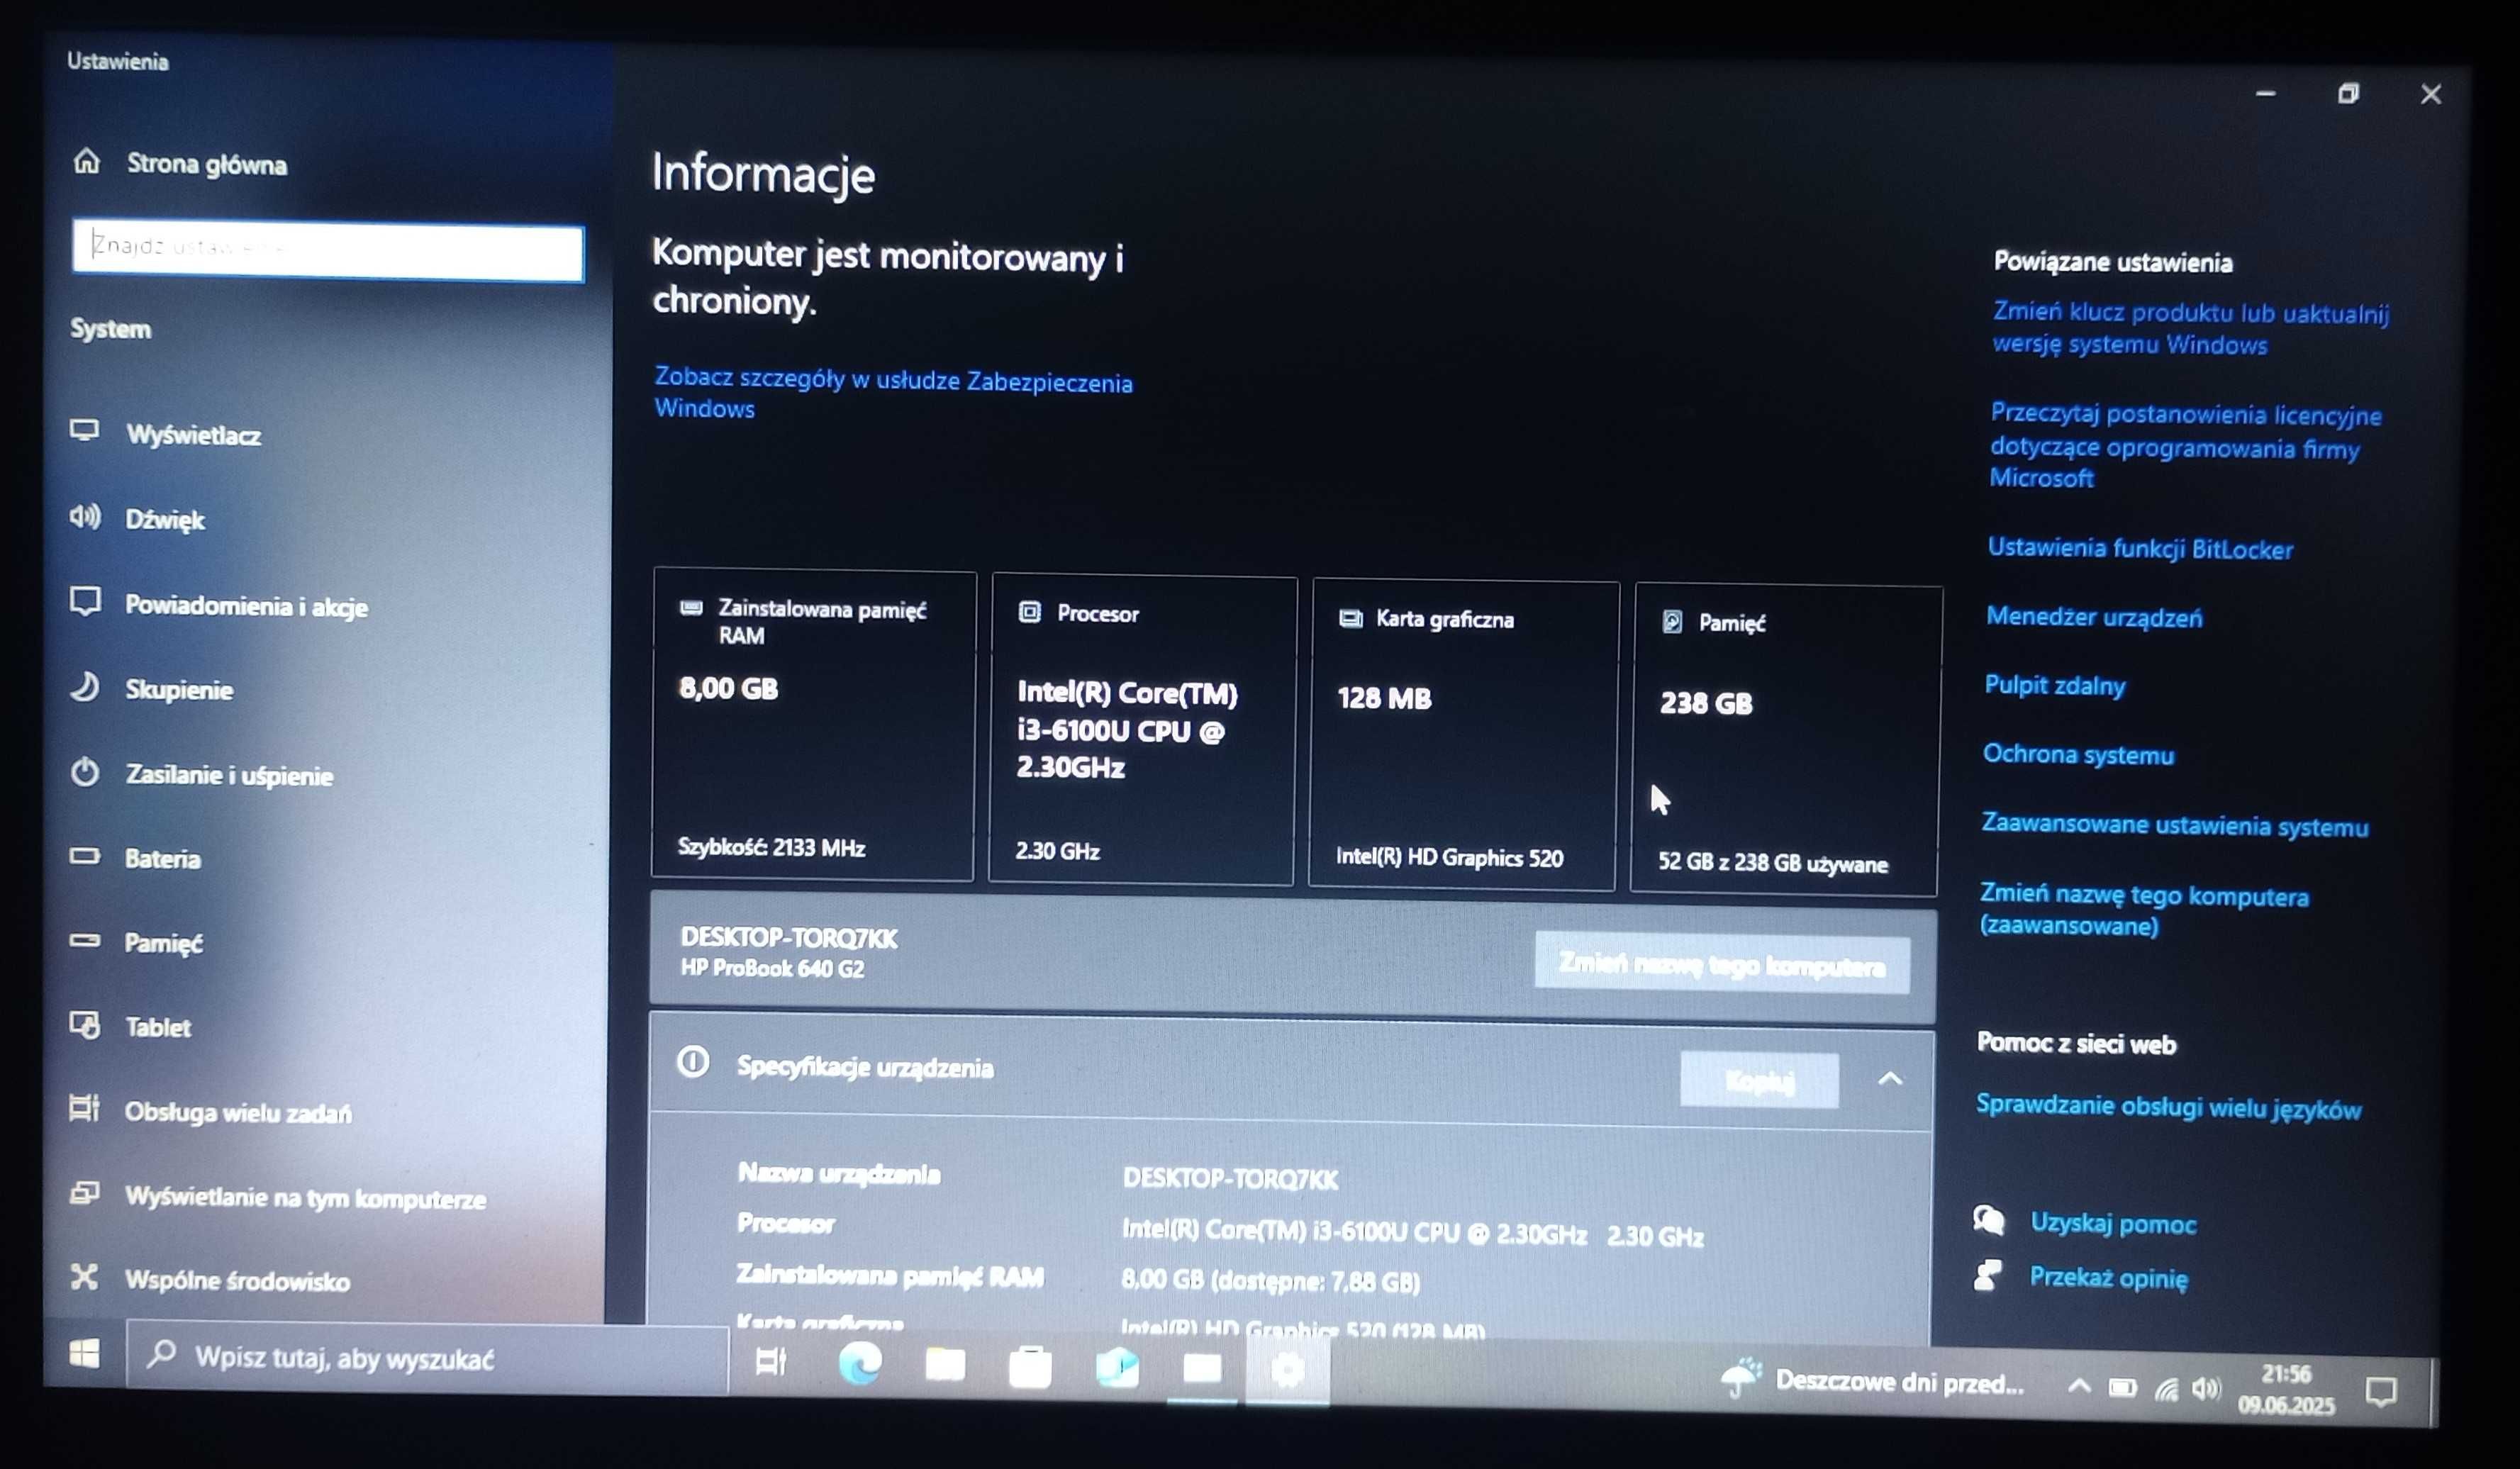Click the Karta graficzna info card

pyautogui.click(x=1463, y=735)
